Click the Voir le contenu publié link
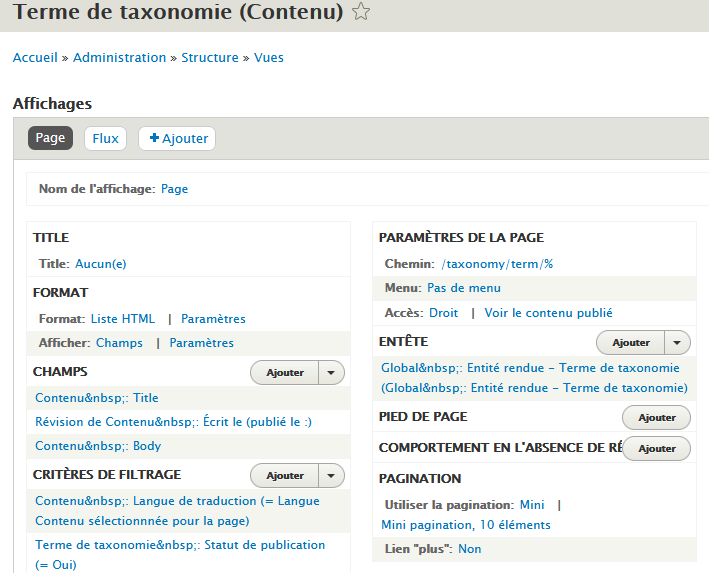 [x=548, y=313]
